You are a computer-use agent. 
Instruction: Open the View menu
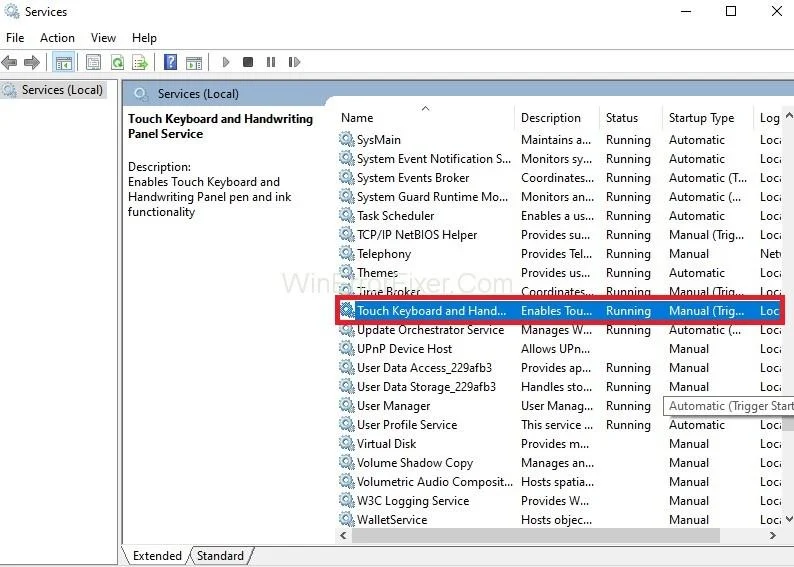coord(103,38)
